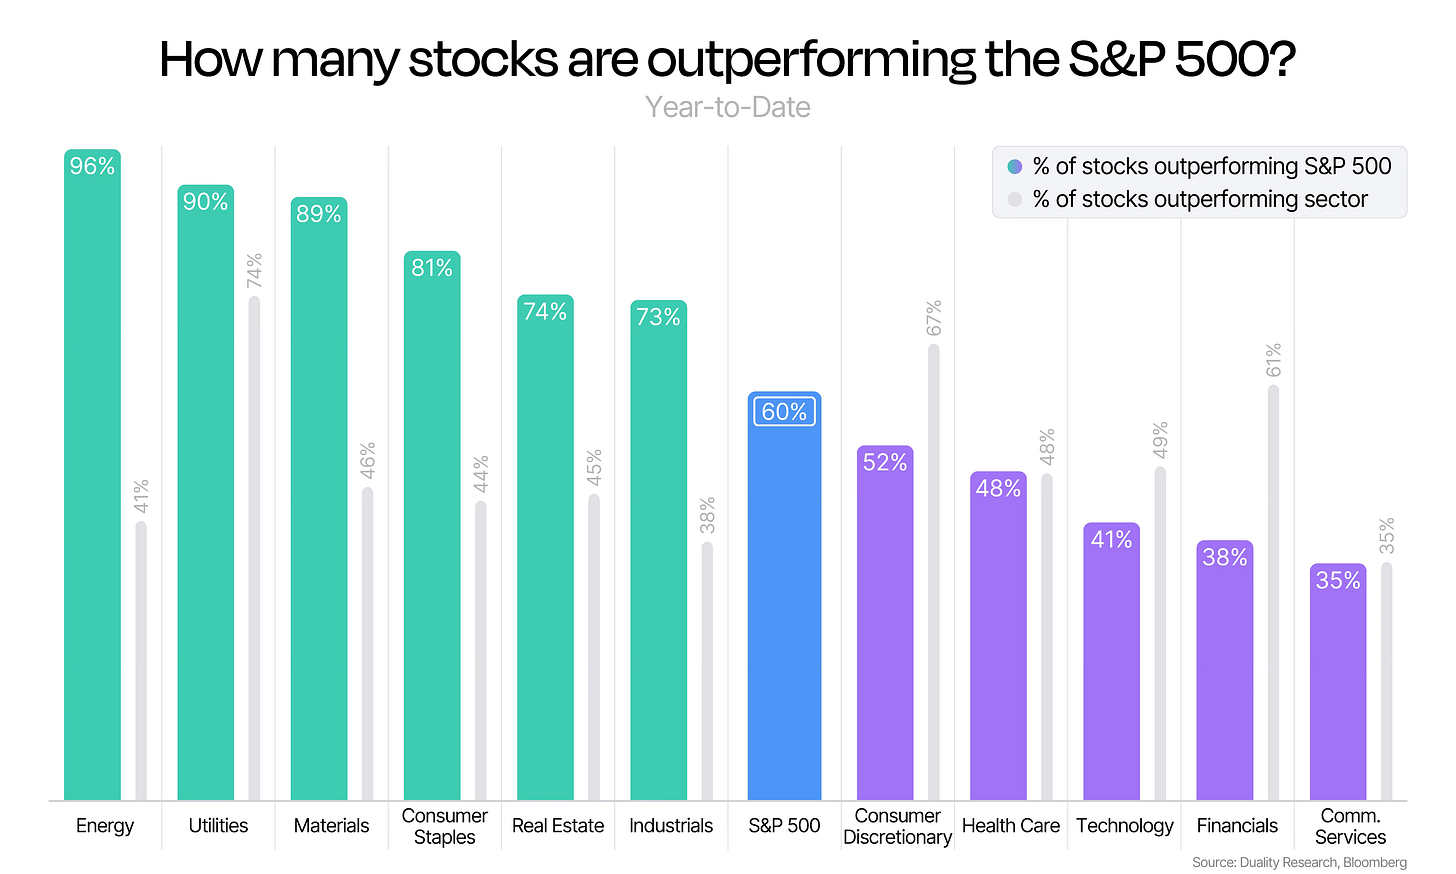Viewport: 1456px width, 874px height.
Task: Click the Source: Duality Research, Bloomberg text
Action: 1299,862
